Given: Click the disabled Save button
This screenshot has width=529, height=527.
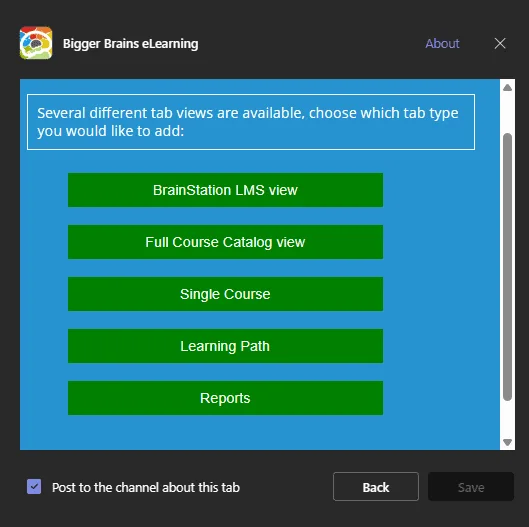Looking at the screenshot, I should pos(471,487).
